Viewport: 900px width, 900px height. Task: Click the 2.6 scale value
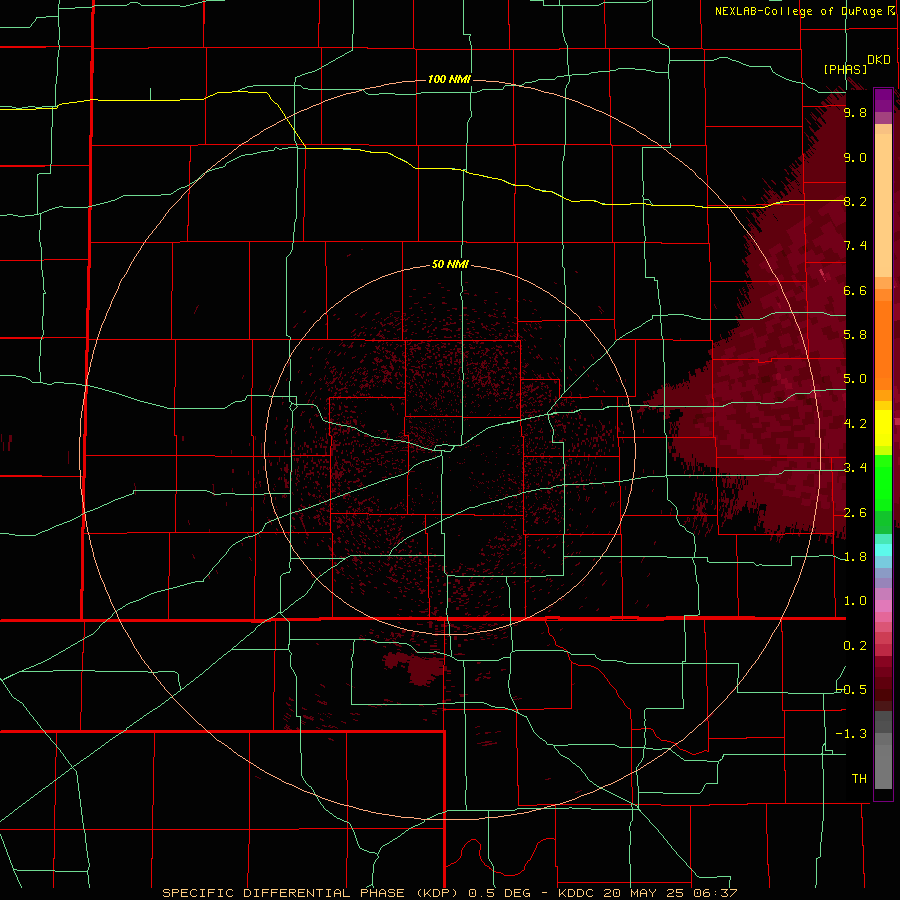(855, 513)
